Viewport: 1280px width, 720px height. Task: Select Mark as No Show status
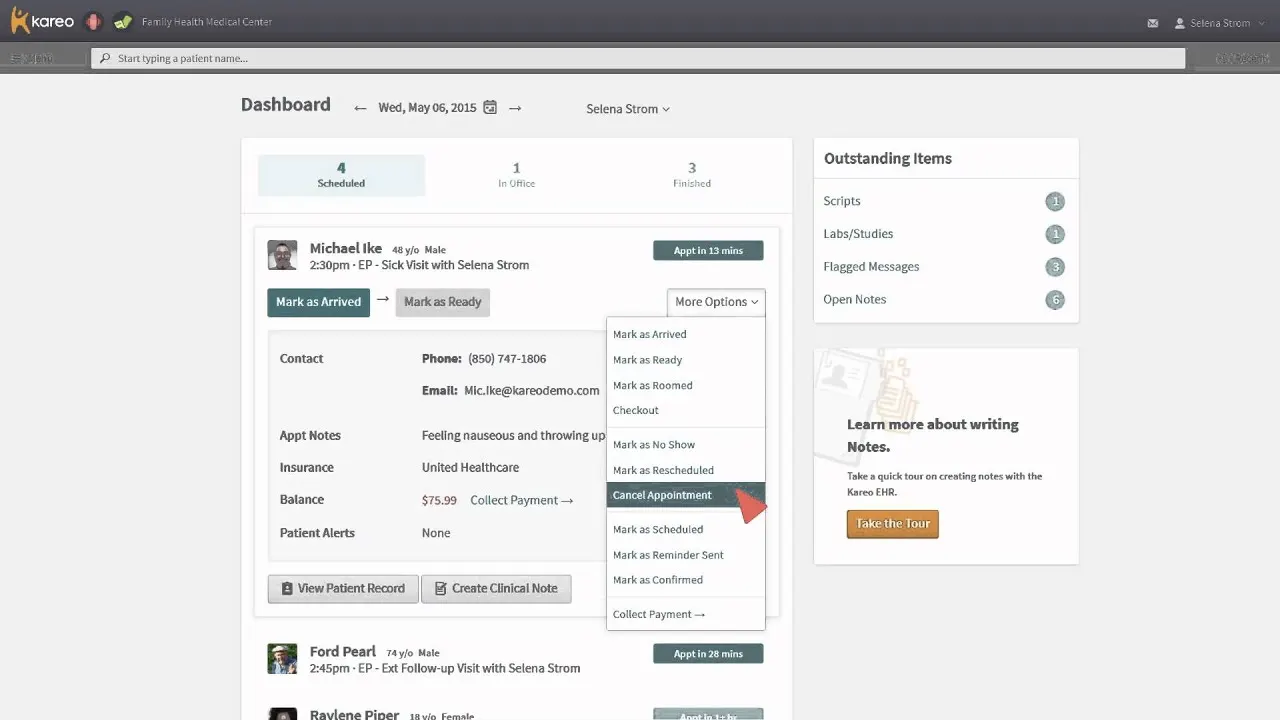click(x=654, y=444)
